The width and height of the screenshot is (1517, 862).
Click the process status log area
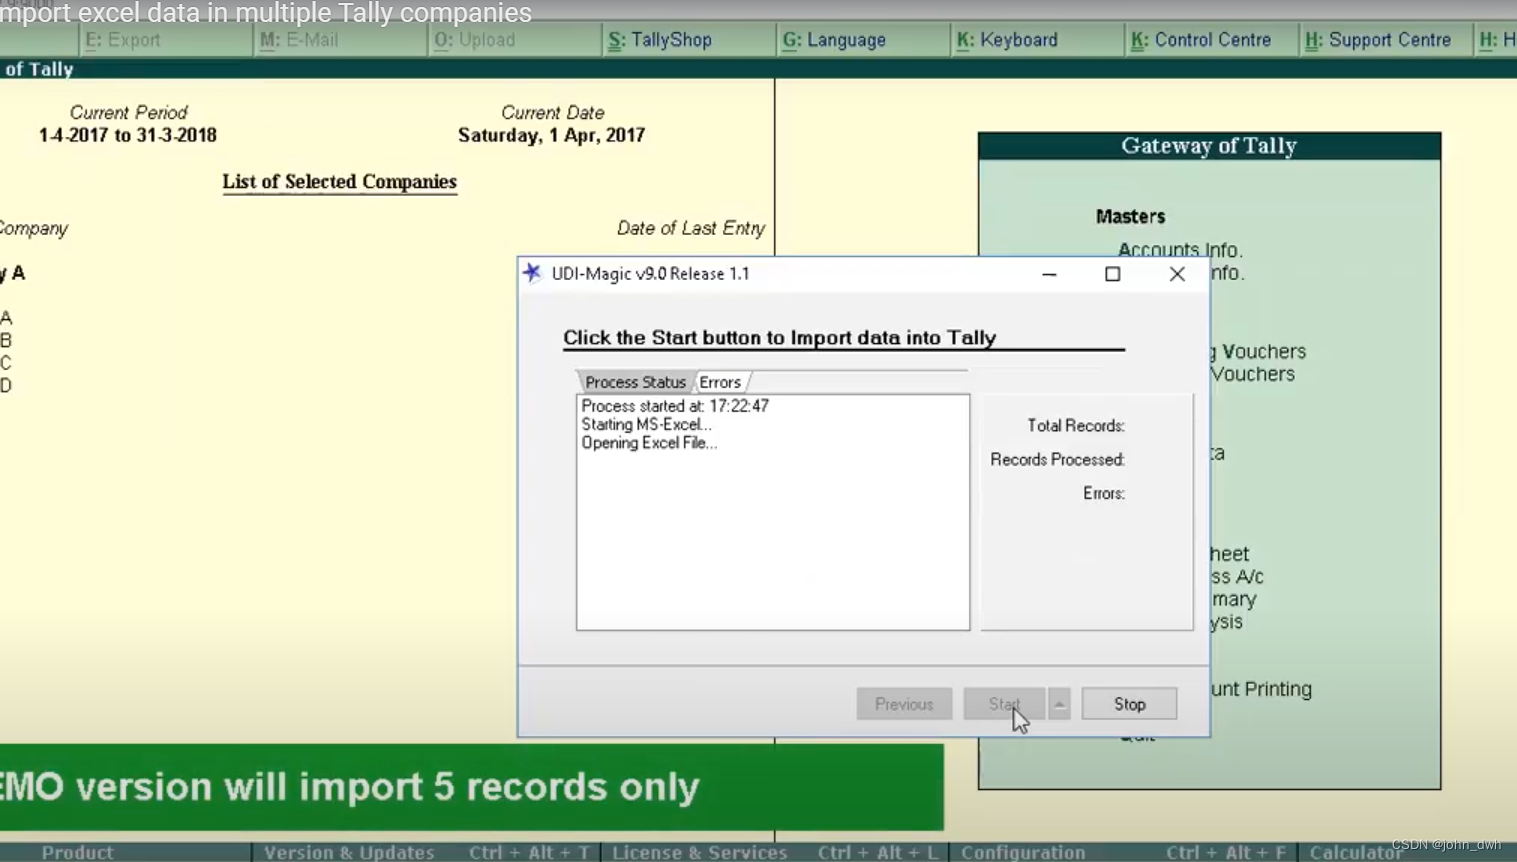point(773,512)
